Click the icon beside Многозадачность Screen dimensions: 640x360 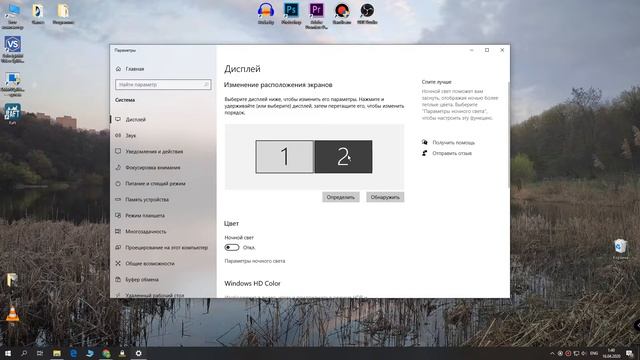(118, 231)
